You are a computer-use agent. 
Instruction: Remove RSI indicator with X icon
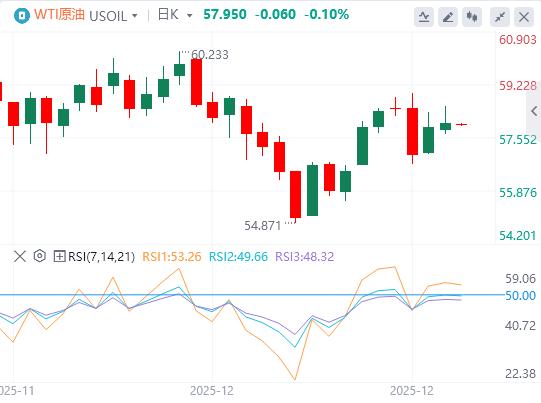pos(20,256)
